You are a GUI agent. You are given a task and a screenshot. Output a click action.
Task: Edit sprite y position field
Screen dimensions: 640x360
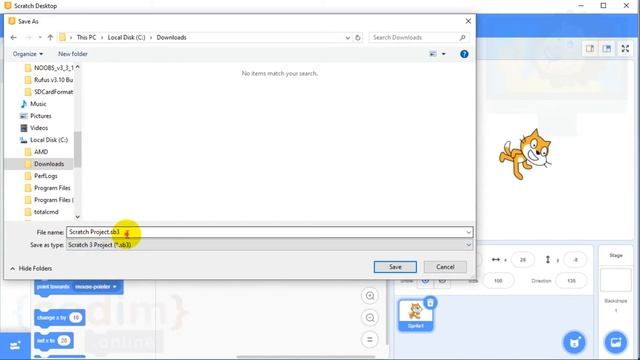(x=575, y=260)
